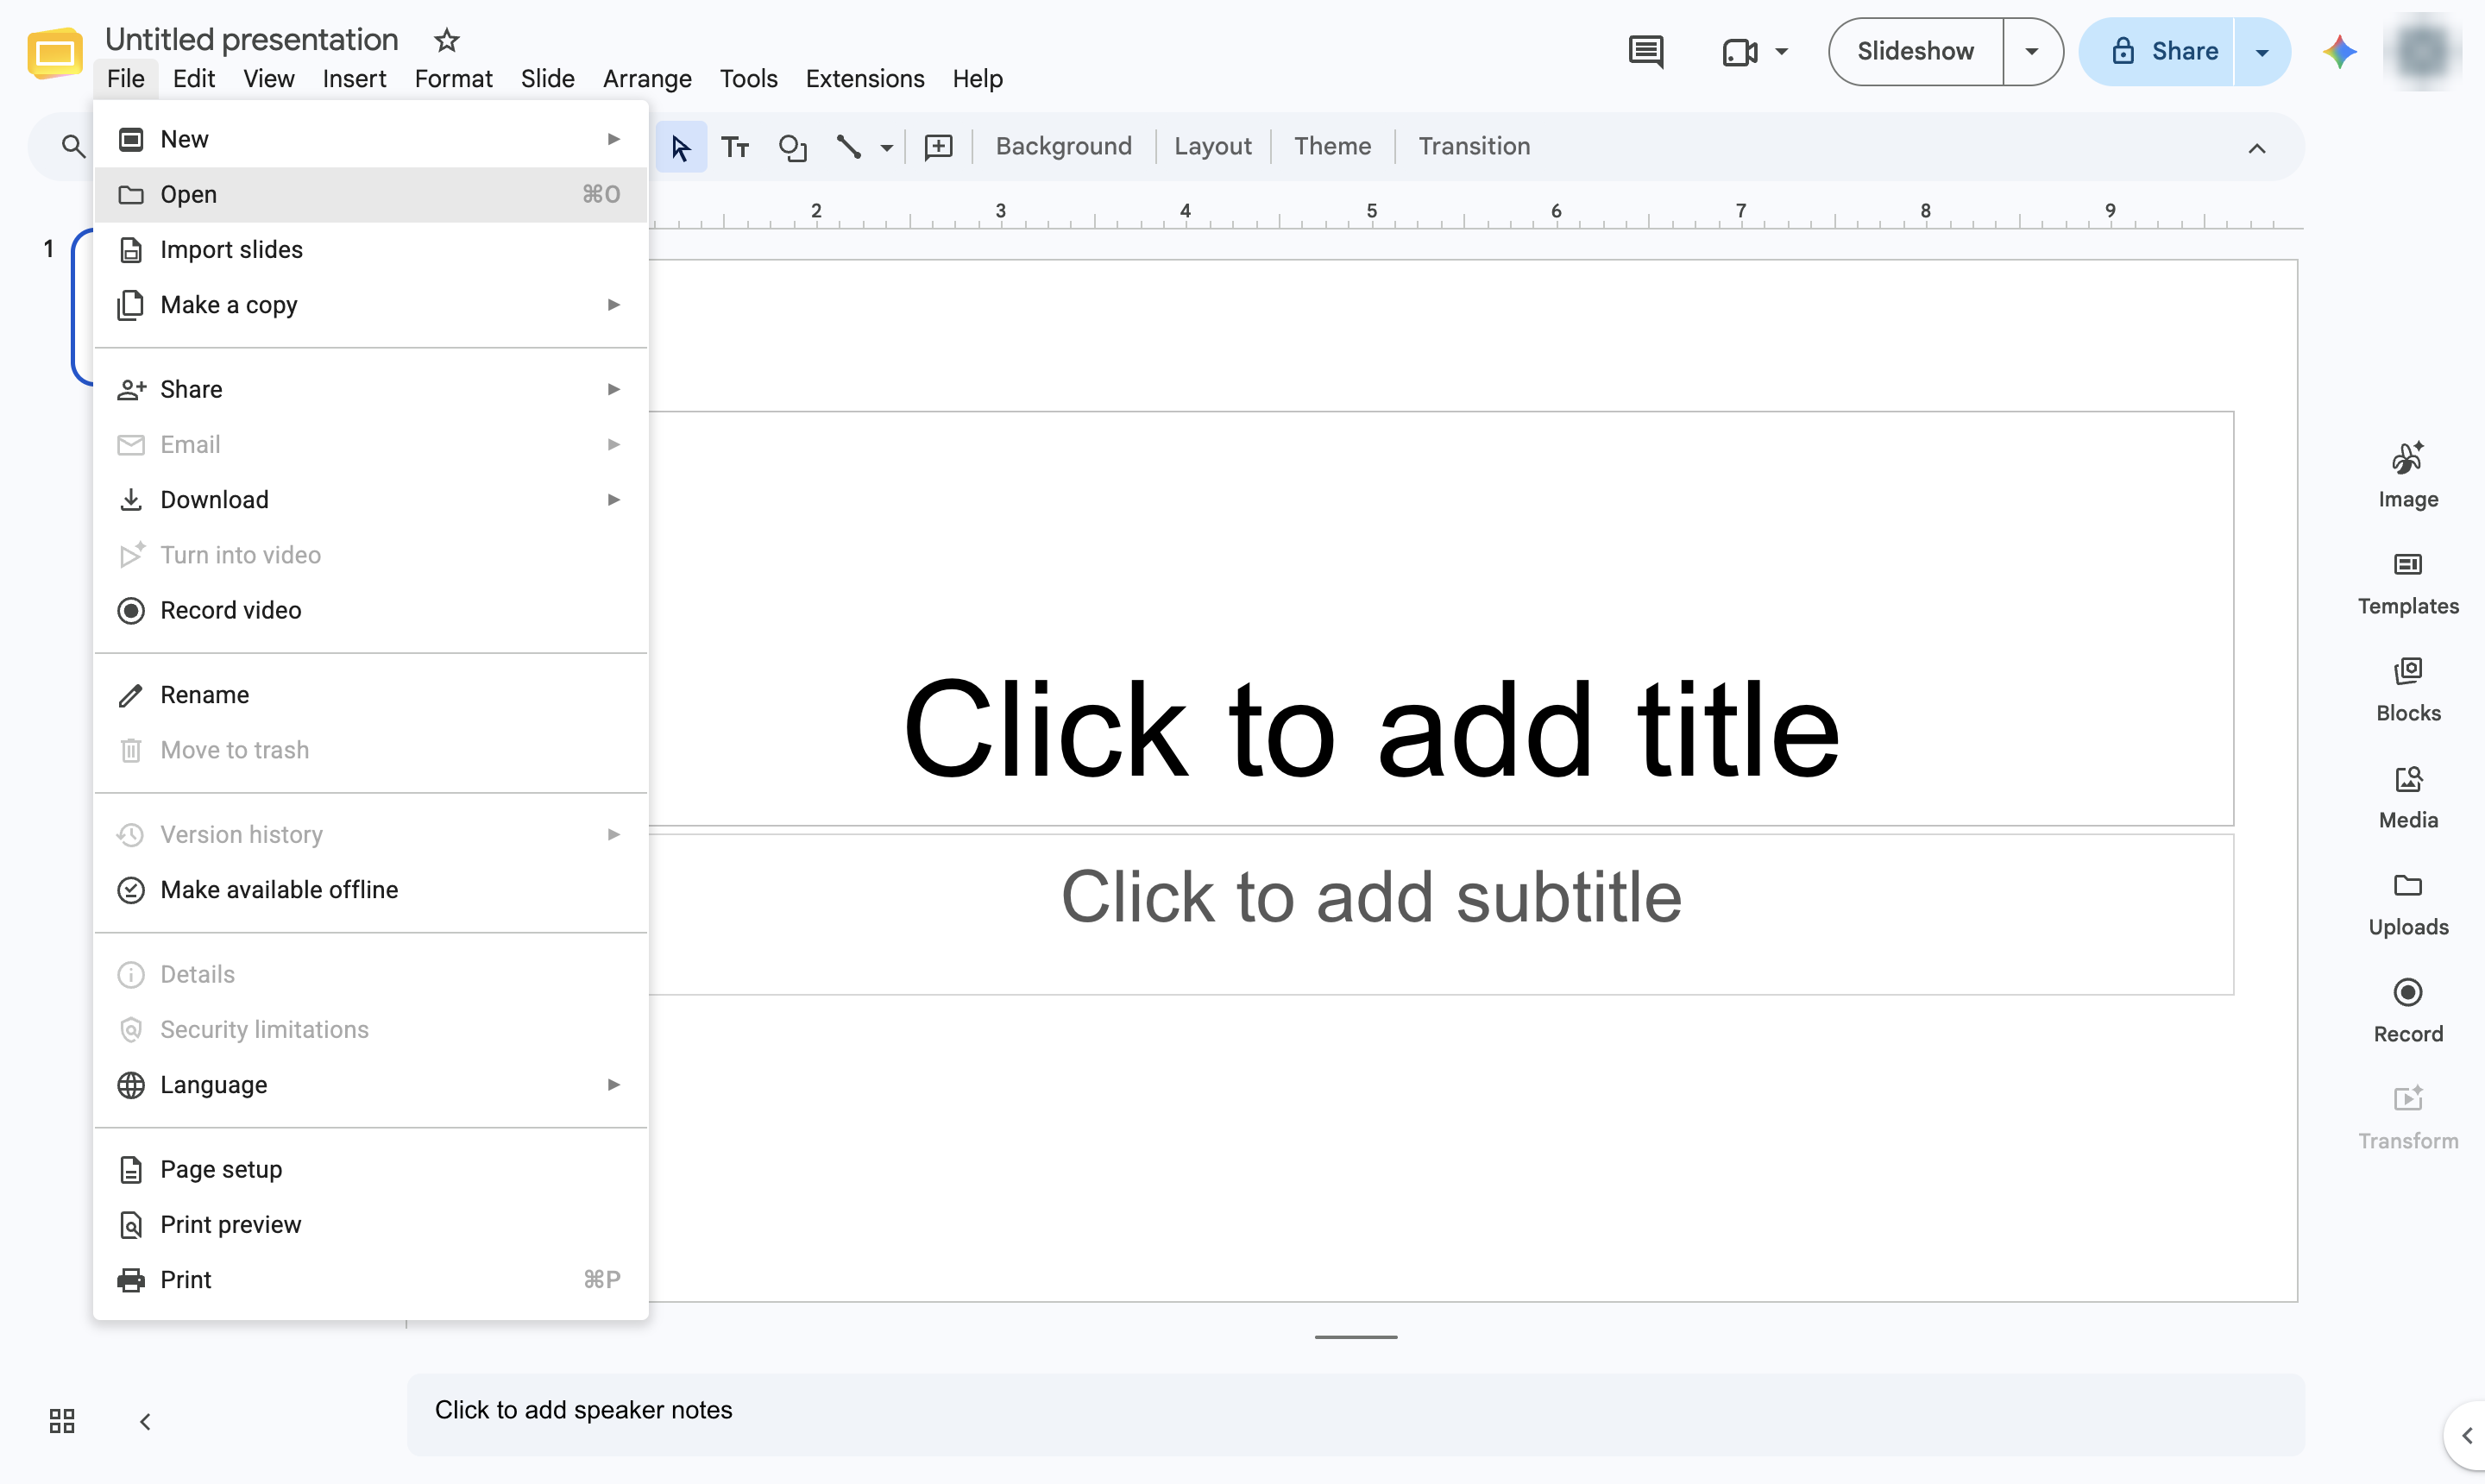Choose Import slides
This screenshot has width=2485, height=1484.
coord(370,250)
